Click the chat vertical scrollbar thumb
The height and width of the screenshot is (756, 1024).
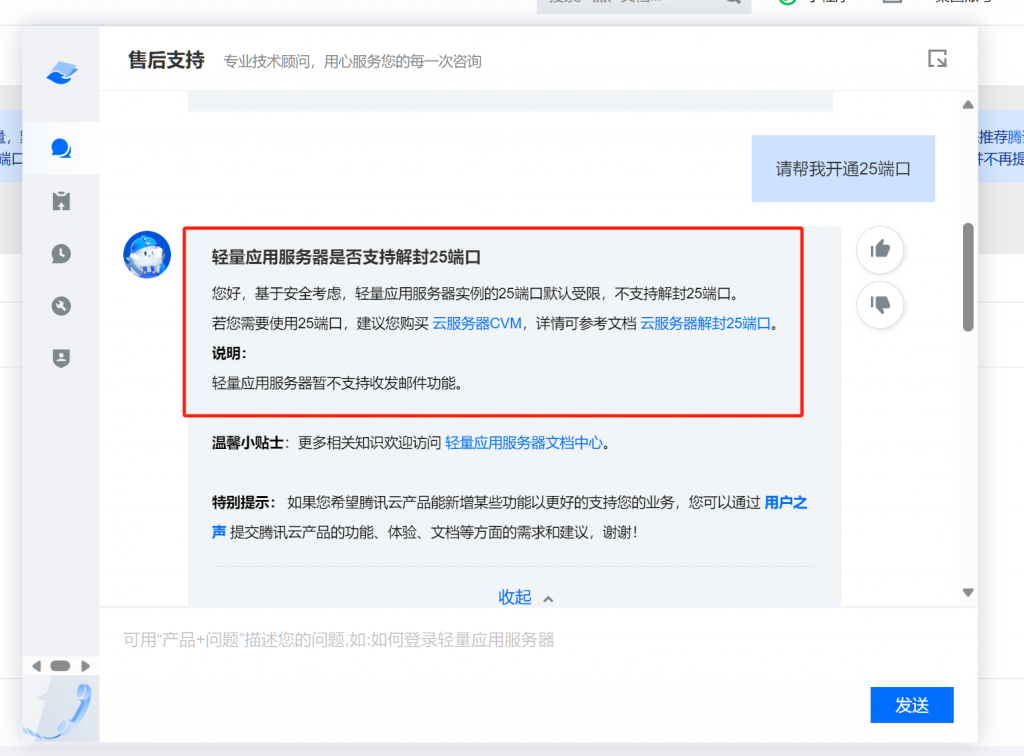coord(968,277)
